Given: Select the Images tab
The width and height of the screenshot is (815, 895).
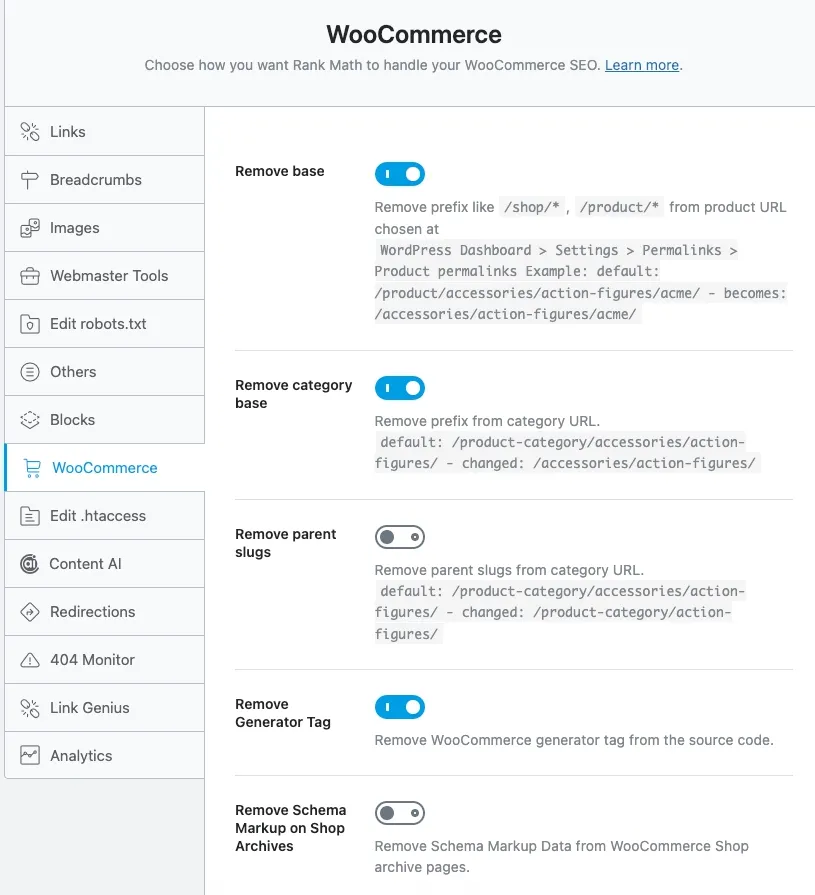Looking at the screenshot, I should (x=104, y=228).
